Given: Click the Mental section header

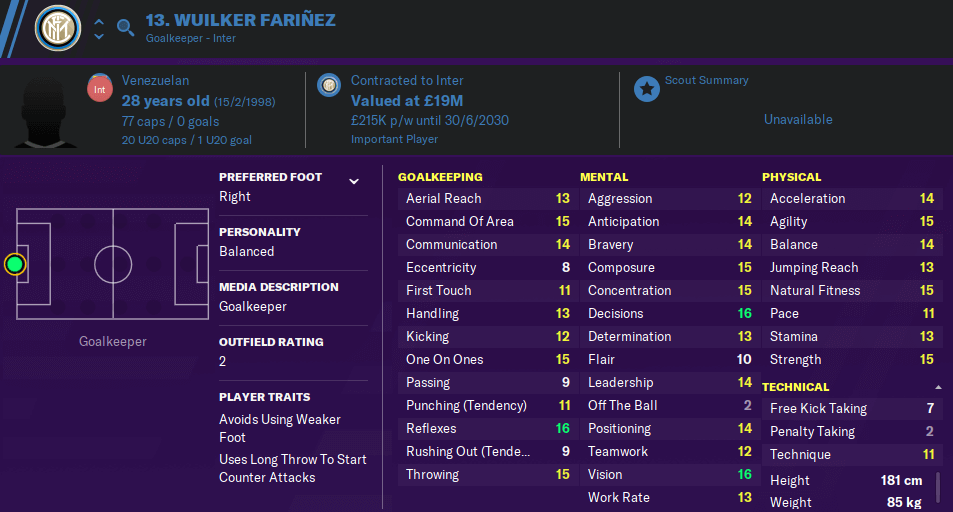Looking at the screenshot, I should coord(604,177).
